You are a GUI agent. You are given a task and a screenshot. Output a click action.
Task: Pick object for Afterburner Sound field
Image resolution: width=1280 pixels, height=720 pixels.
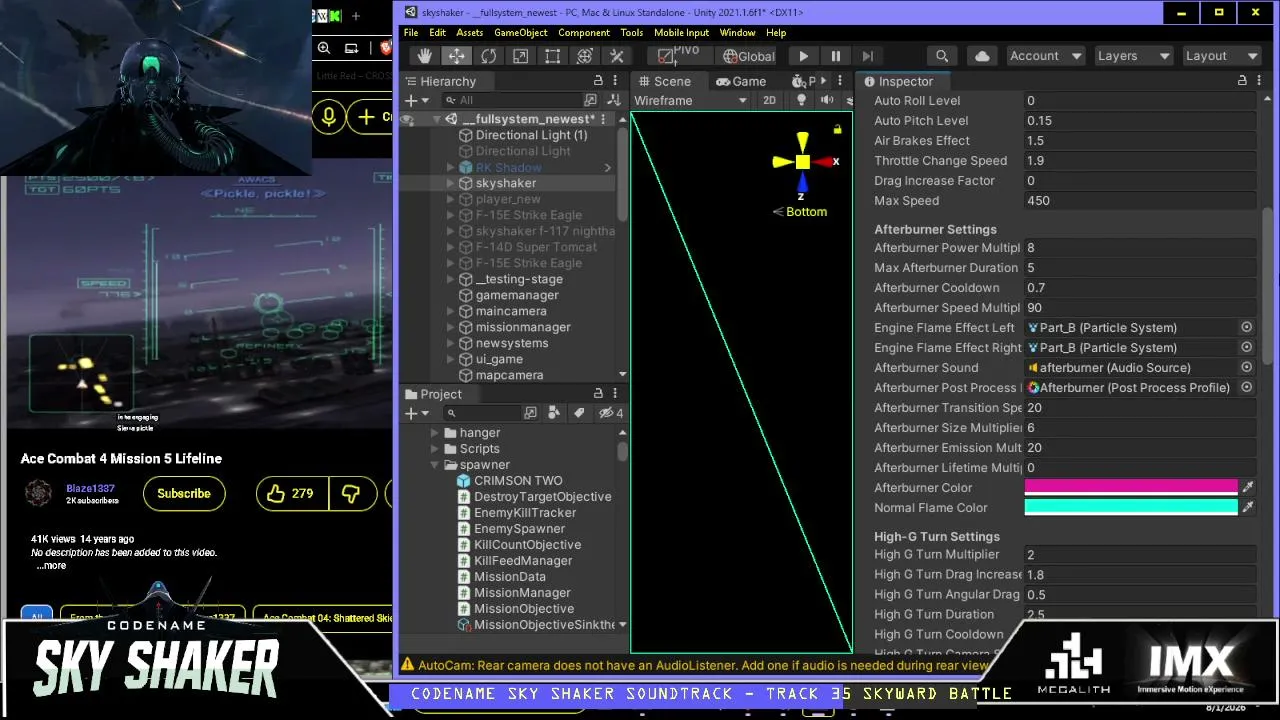[1247, 368]
